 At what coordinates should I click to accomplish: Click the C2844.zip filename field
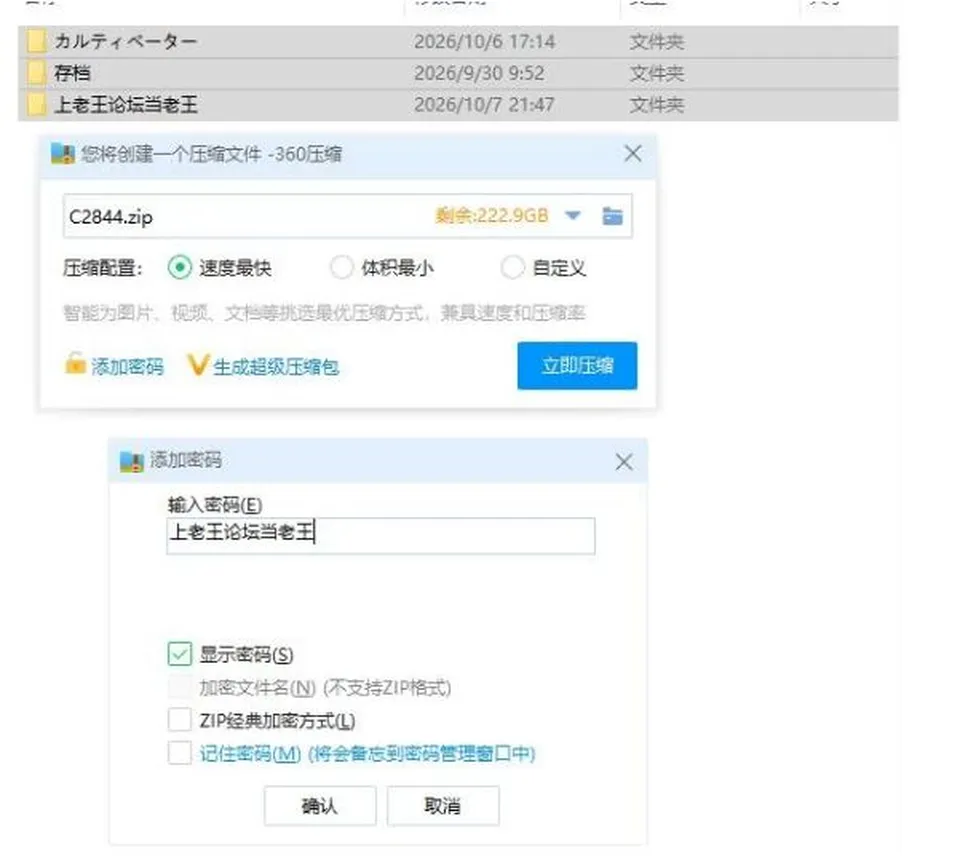347,216
